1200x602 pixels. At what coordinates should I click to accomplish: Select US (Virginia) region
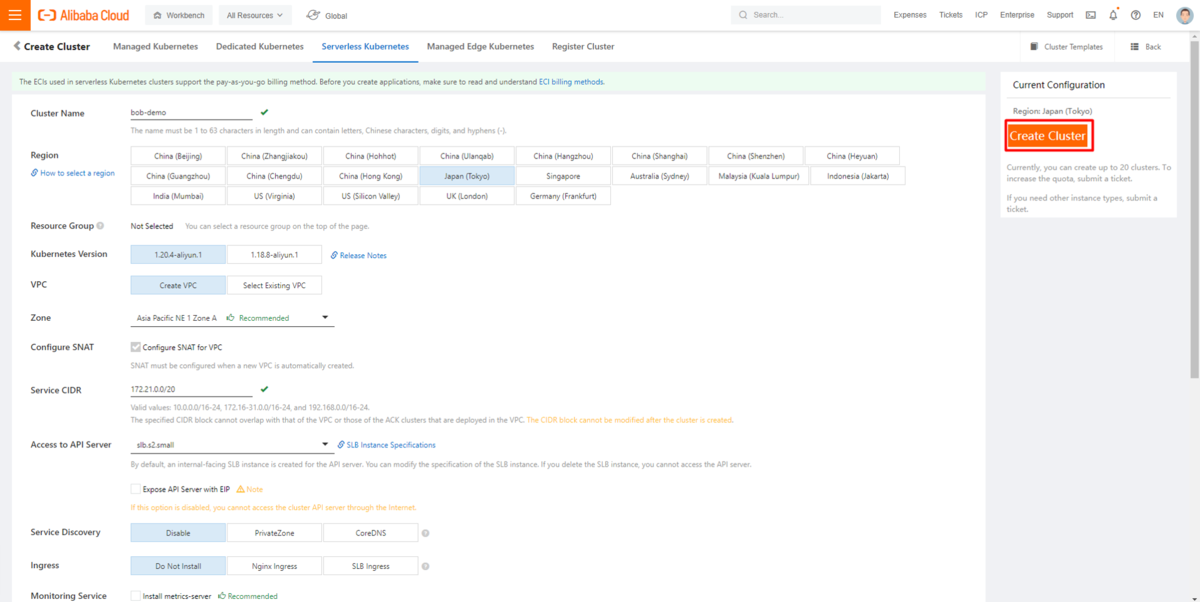tap(274, 196)
